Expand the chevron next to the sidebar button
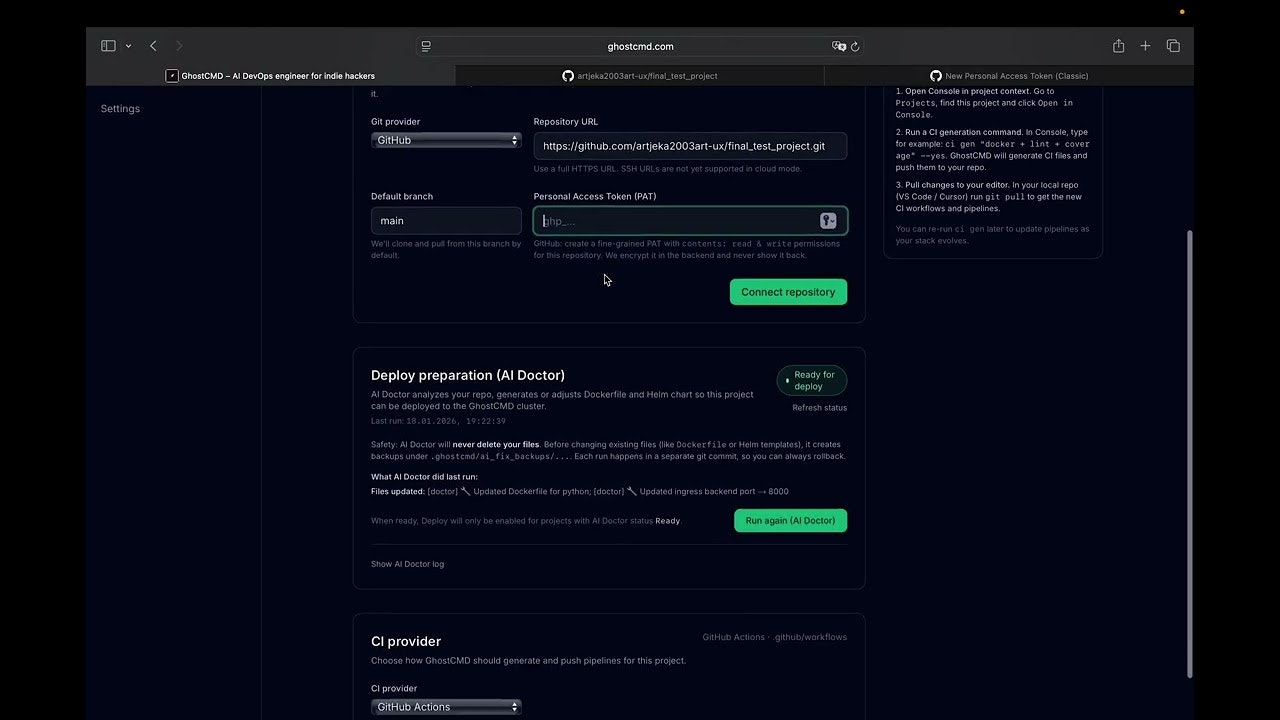This screenshot has height=720, width=1280. [127, 45]
